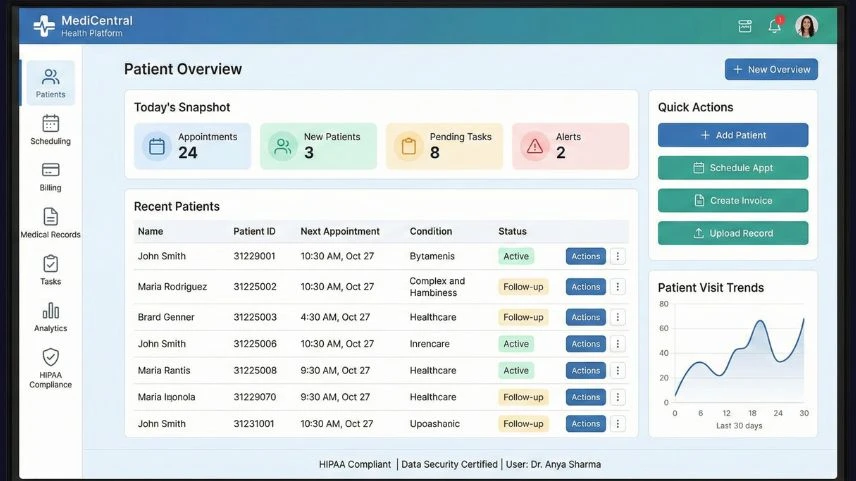Click HIPAA Compliant in the footer
This screenshot has width=856, height=481.
(x=355, y=465)
